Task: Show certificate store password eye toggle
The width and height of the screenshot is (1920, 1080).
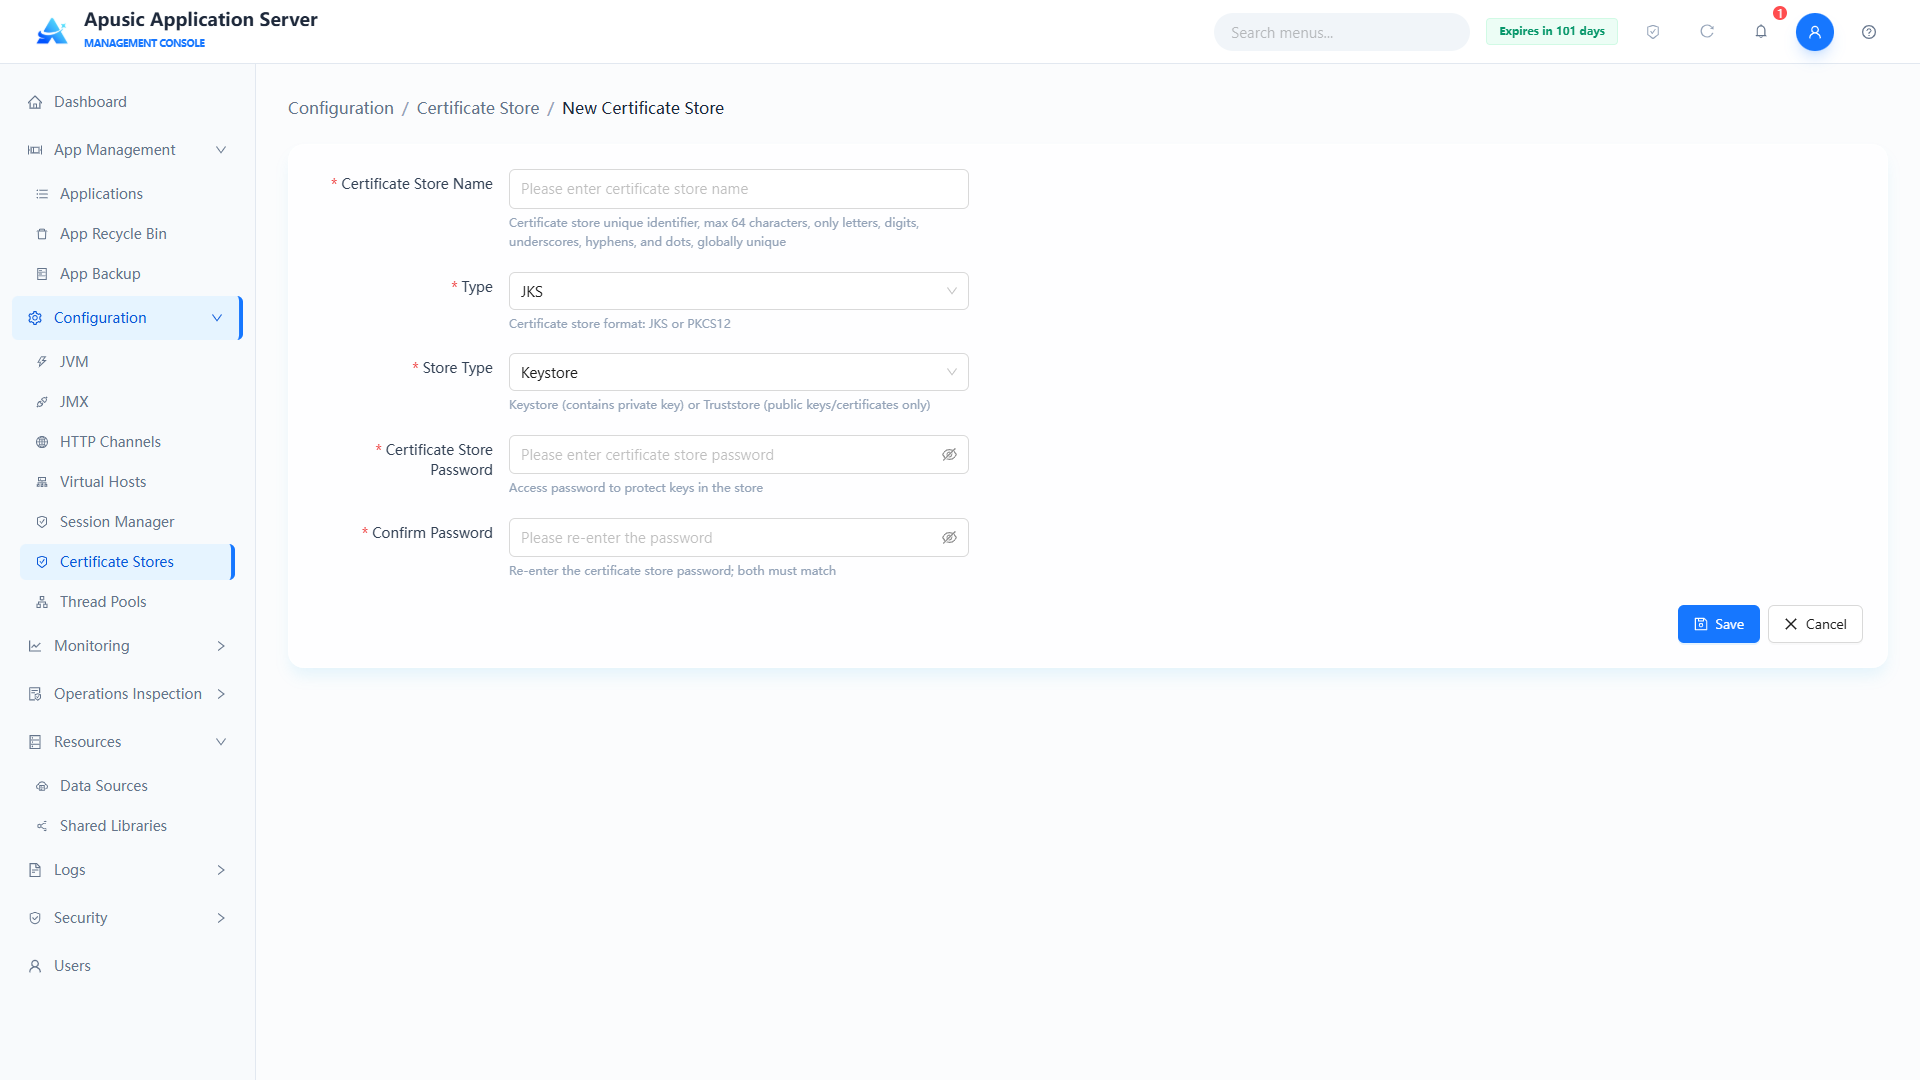Action: click(x=949, y=455)
